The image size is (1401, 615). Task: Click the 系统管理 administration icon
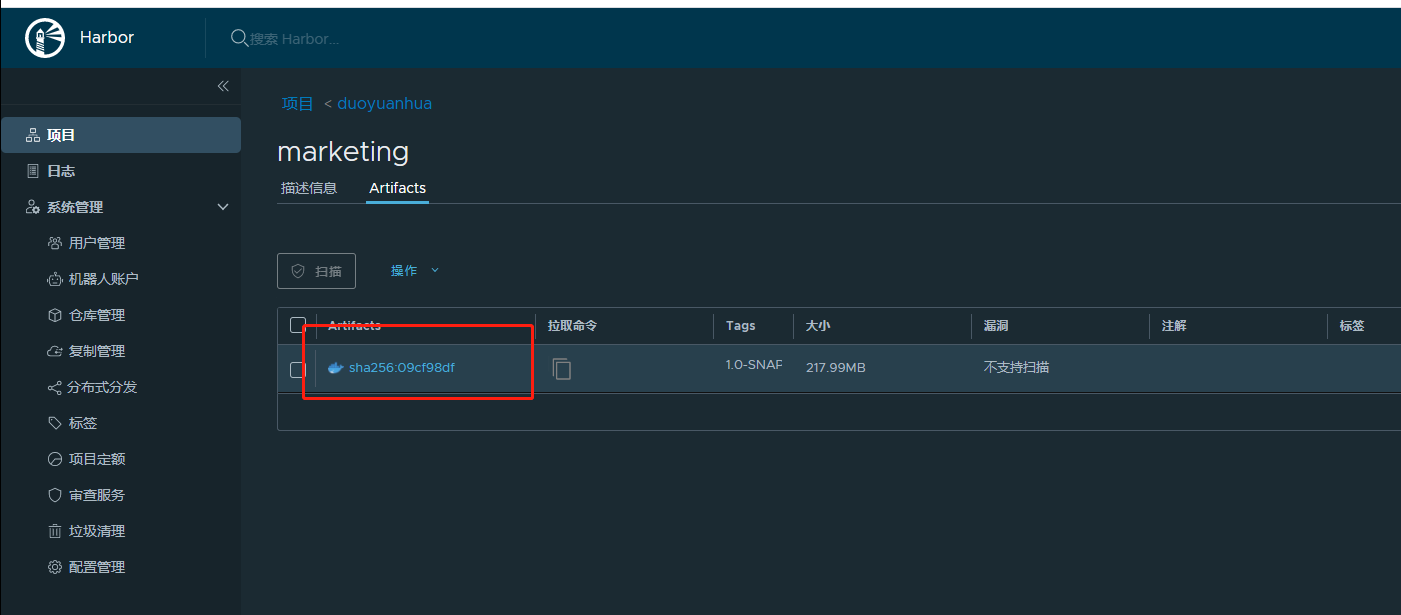point(33,207)
